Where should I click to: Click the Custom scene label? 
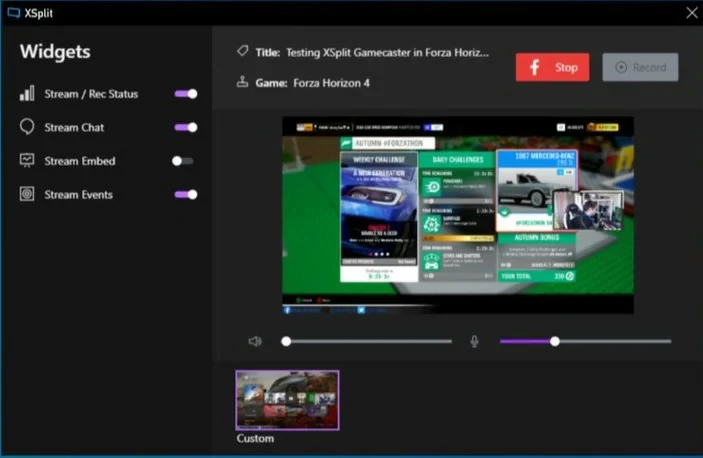(x=255, y=438)
